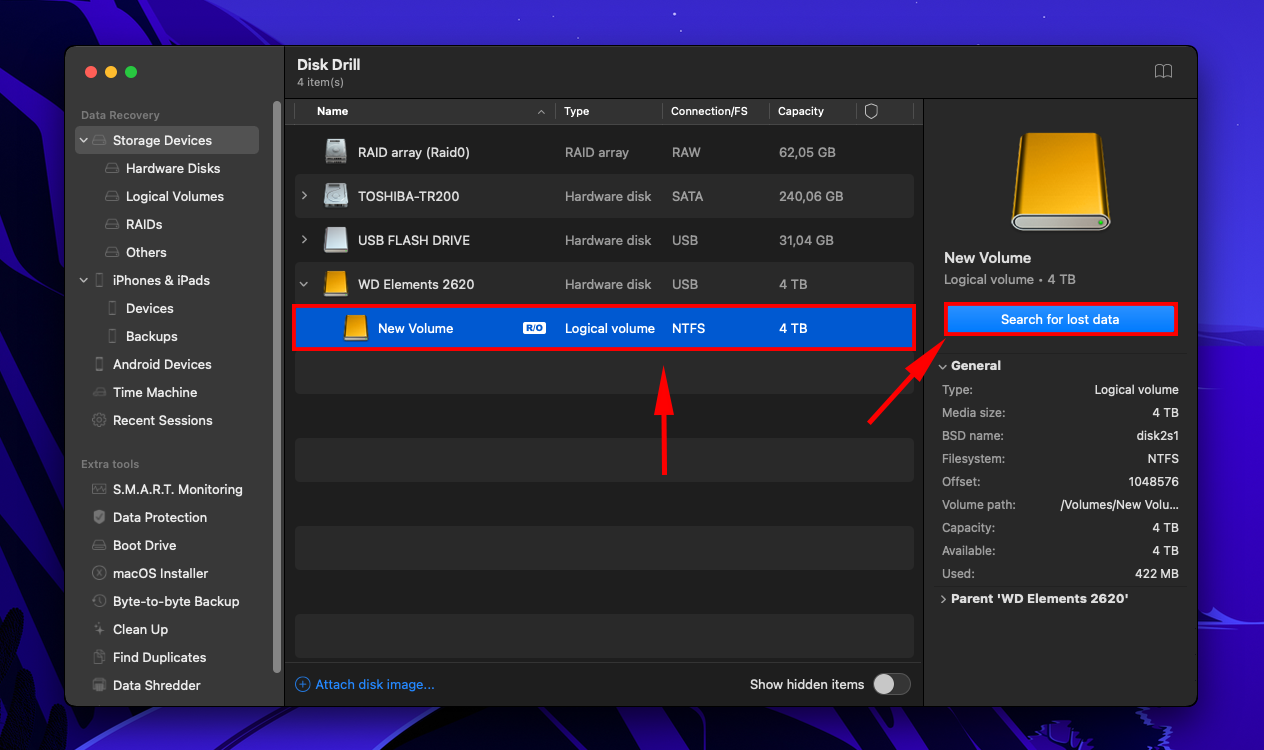The height and width of the screenshot is (750, 1264).
Task: Open Others in sidebar
Action: (x=146, y=252)
